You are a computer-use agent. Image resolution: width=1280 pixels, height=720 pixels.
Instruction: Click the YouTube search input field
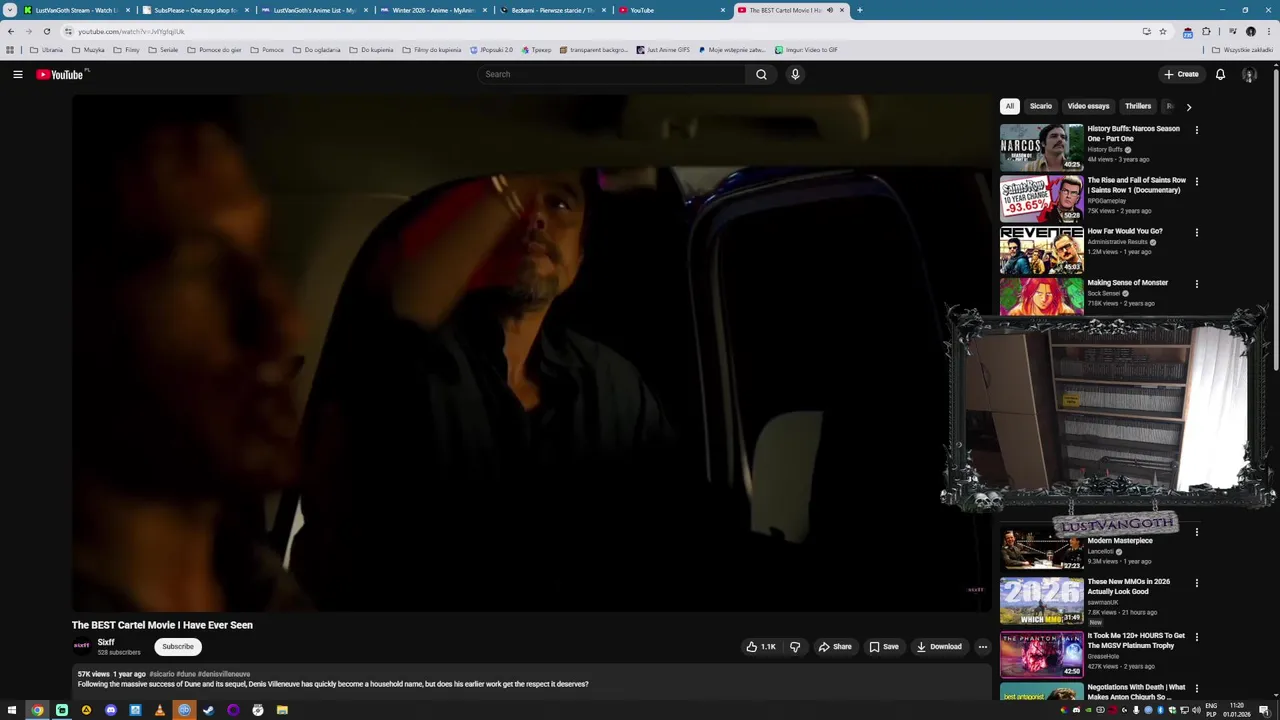tap(612, 74)
